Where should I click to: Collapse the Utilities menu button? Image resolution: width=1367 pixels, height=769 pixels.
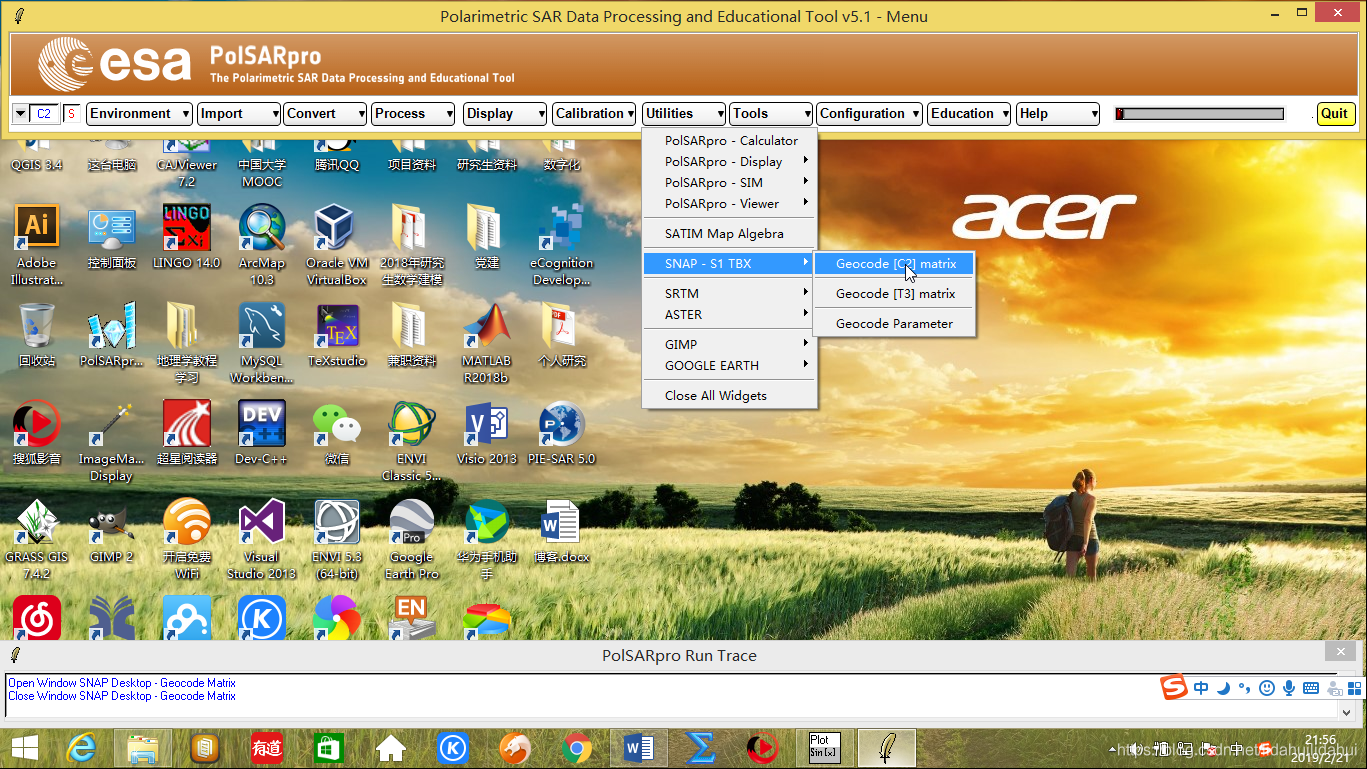point(683,114)
